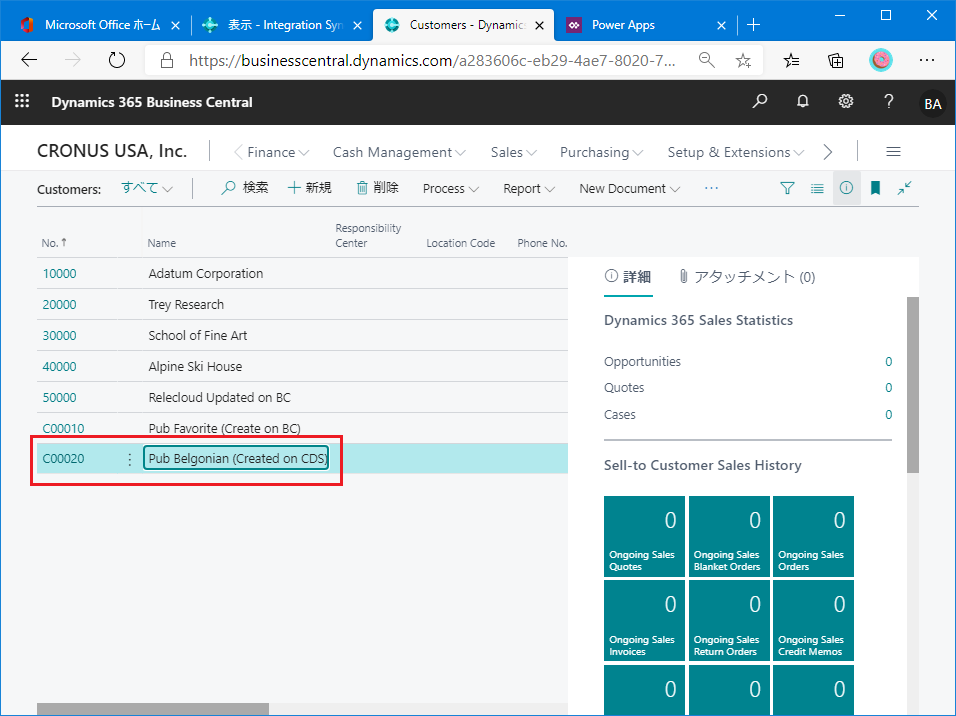Screen dimensions: 956x716
Task: Click the 新規 new button
Action: pos(310,188)
